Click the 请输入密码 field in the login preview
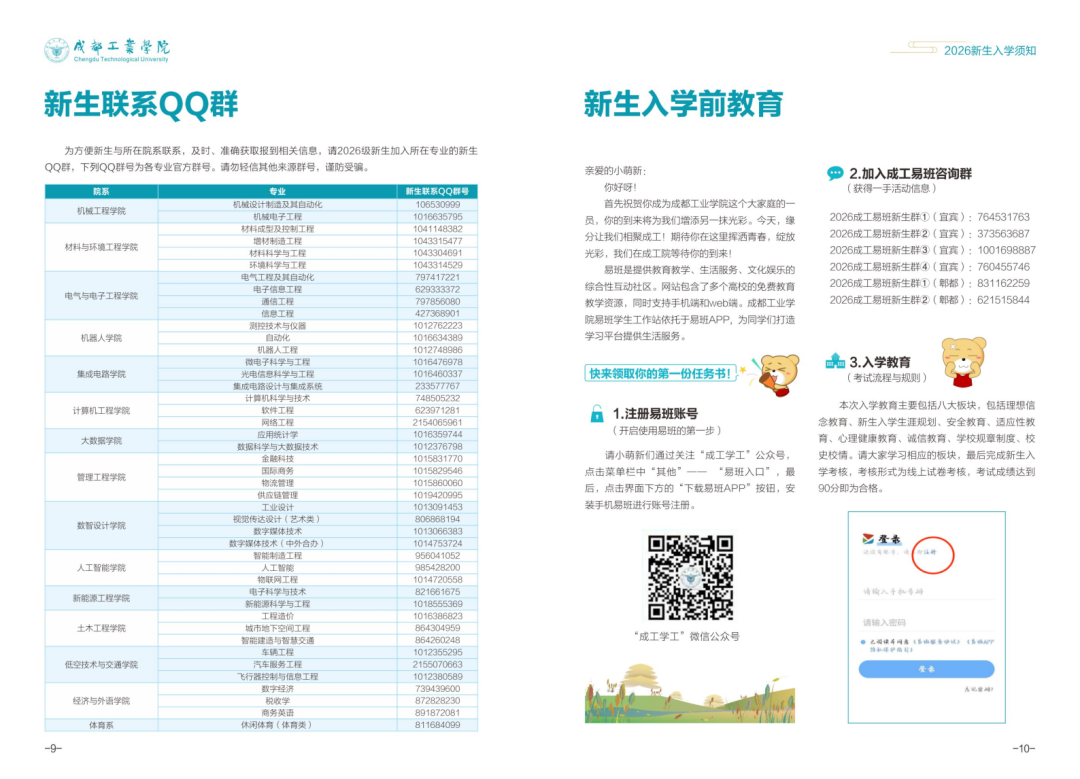 928,622
